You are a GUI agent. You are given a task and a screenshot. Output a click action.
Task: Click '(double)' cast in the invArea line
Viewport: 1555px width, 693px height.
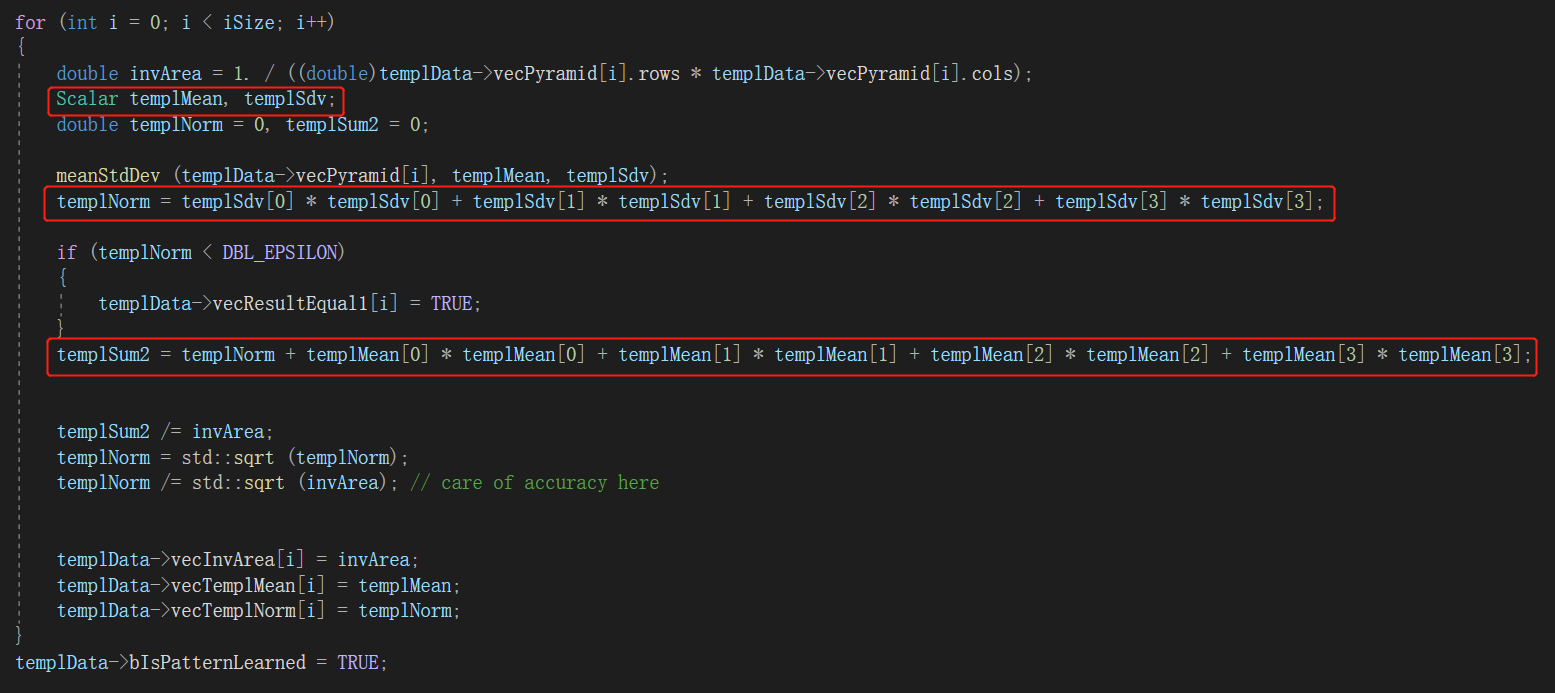337,74
